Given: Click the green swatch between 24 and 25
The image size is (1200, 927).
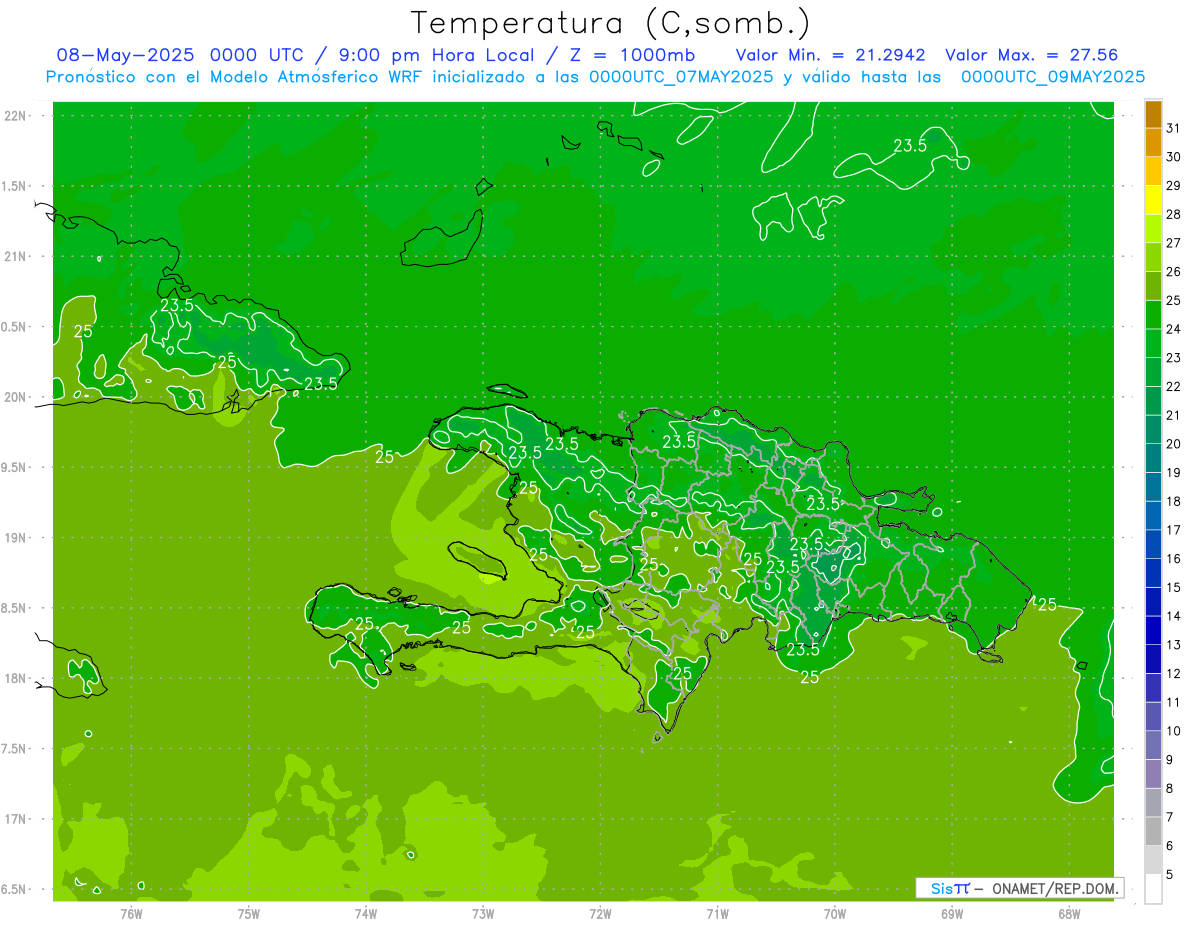Looking at the screenshot, I should tap(1153, 315).
